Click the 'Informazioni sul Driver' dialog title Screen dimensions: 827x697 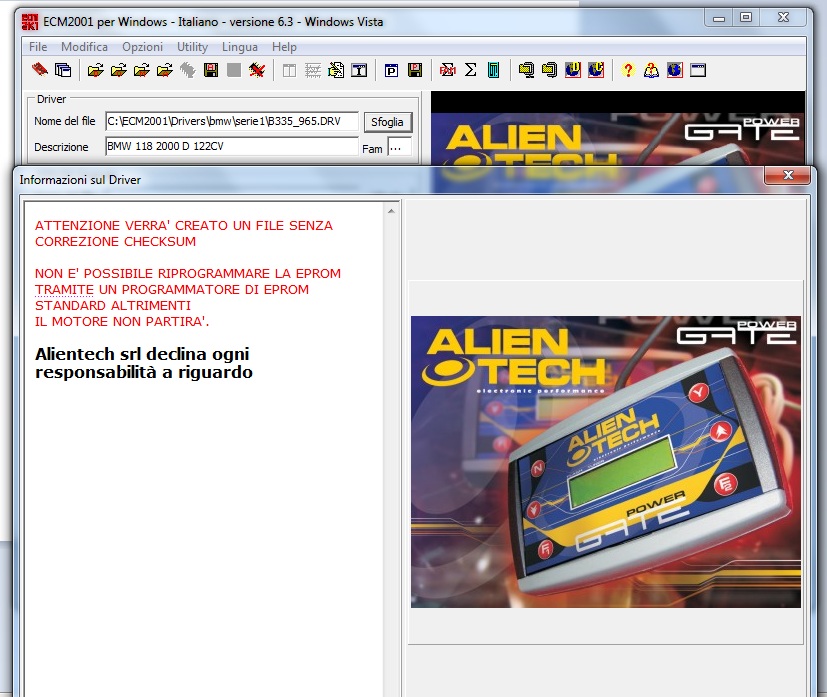(x=80, y=180)
